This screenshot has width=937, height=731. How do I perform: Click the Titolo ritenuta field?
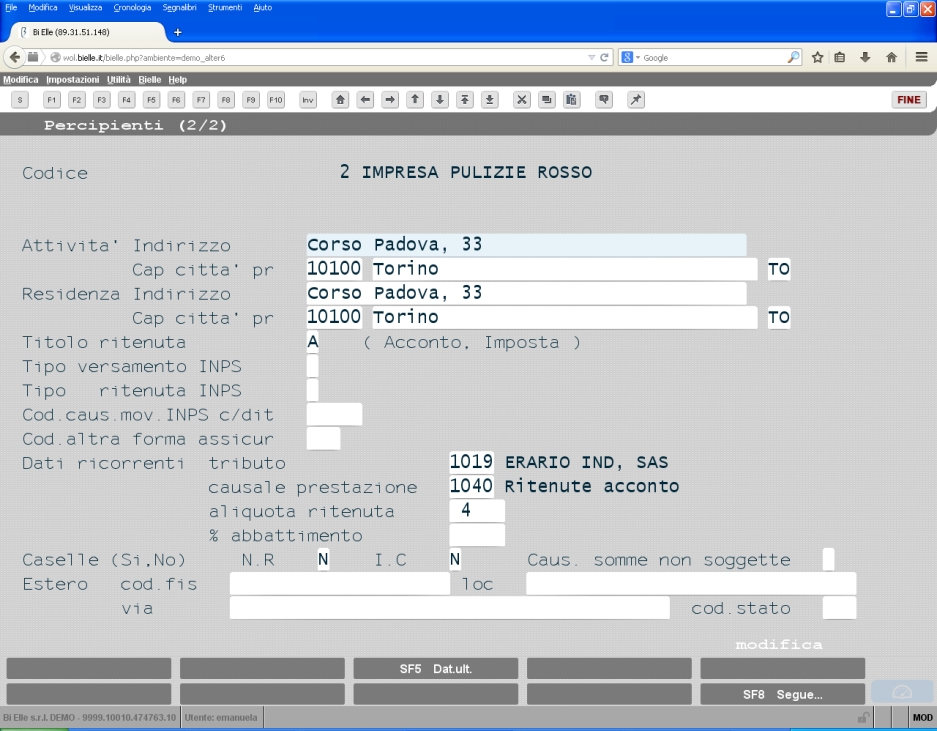point(313,342)
